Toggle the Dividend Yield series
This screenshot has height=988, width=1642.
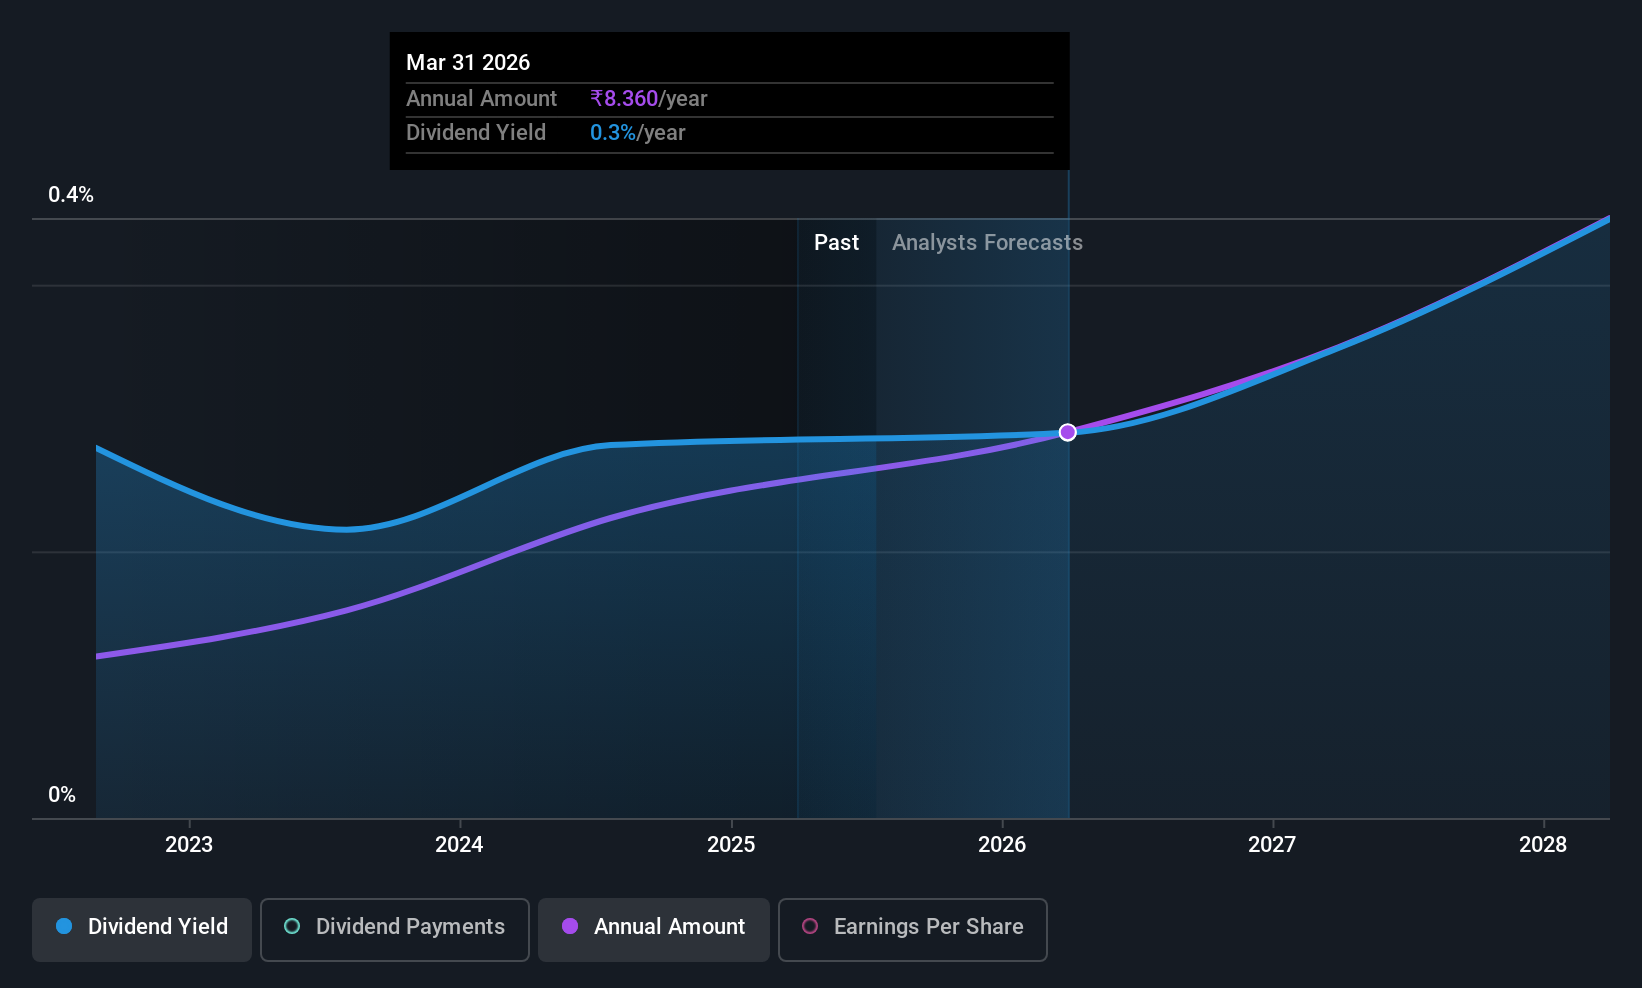pos(141,929)
